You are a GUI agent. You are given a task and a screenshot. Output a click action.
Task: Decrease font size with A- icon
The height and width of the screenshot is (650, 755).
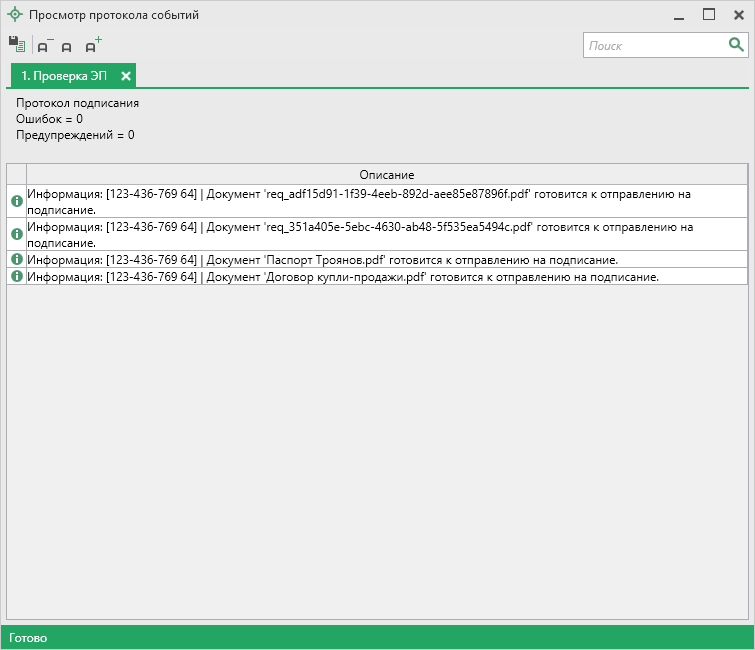point(44,46)
